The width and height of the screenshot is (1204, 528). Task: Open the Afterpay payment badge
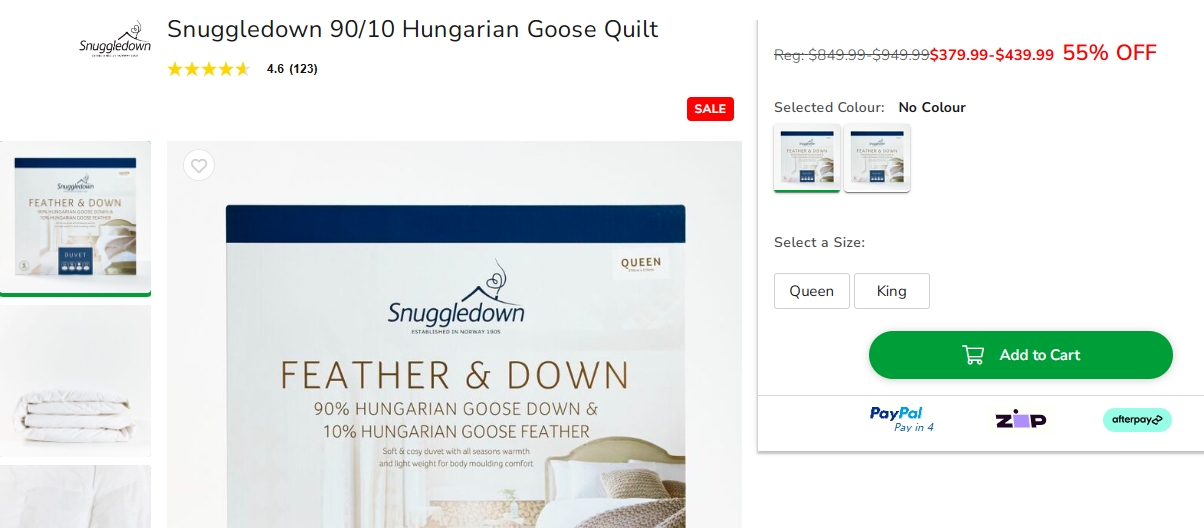pos(1137,420)
